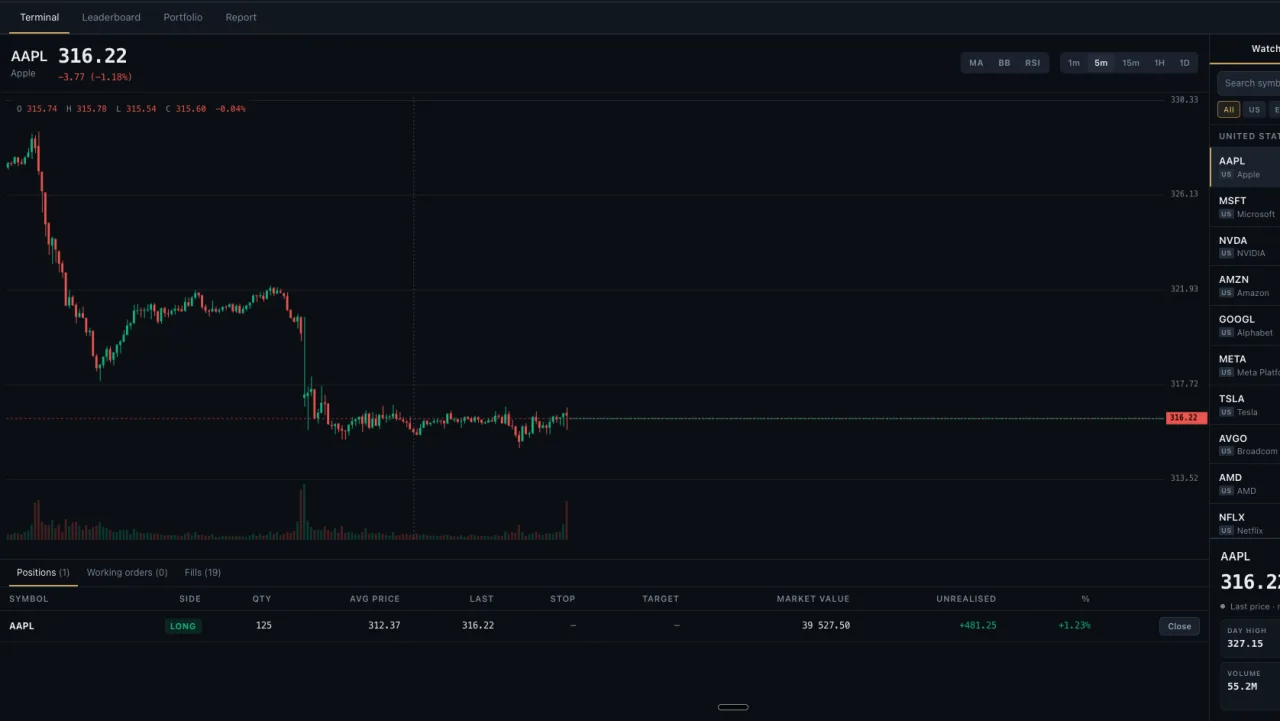Select AAPL in the watchlist

click(x=1245, y=167)
